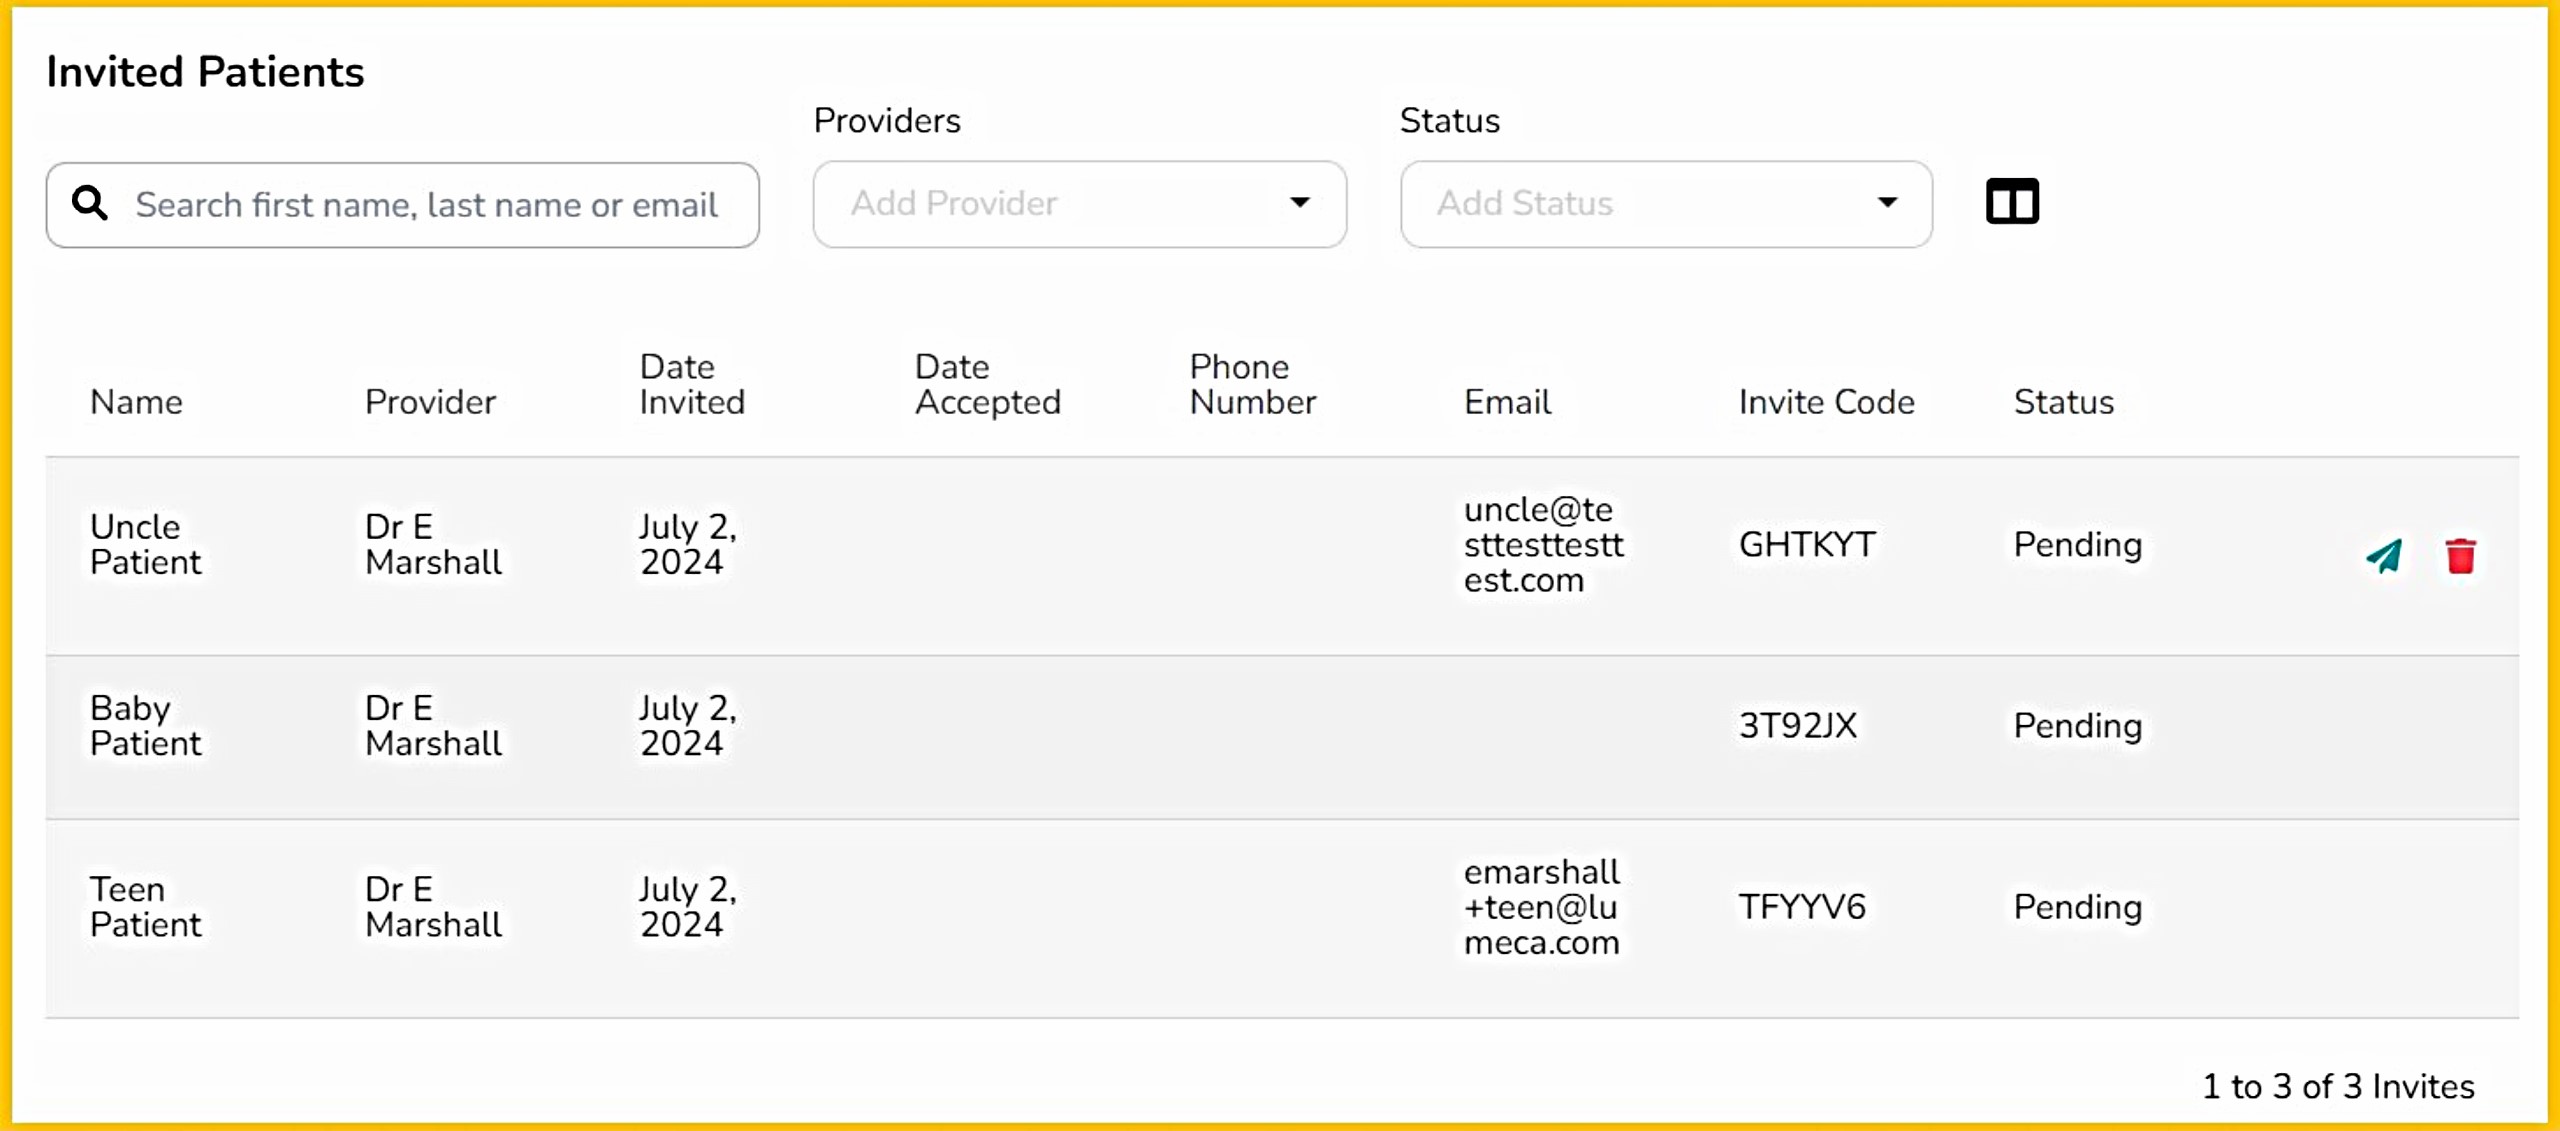The image size is (2560, 1131).
Task: Click invite code TFYYV6
Action: [1802, 907]
